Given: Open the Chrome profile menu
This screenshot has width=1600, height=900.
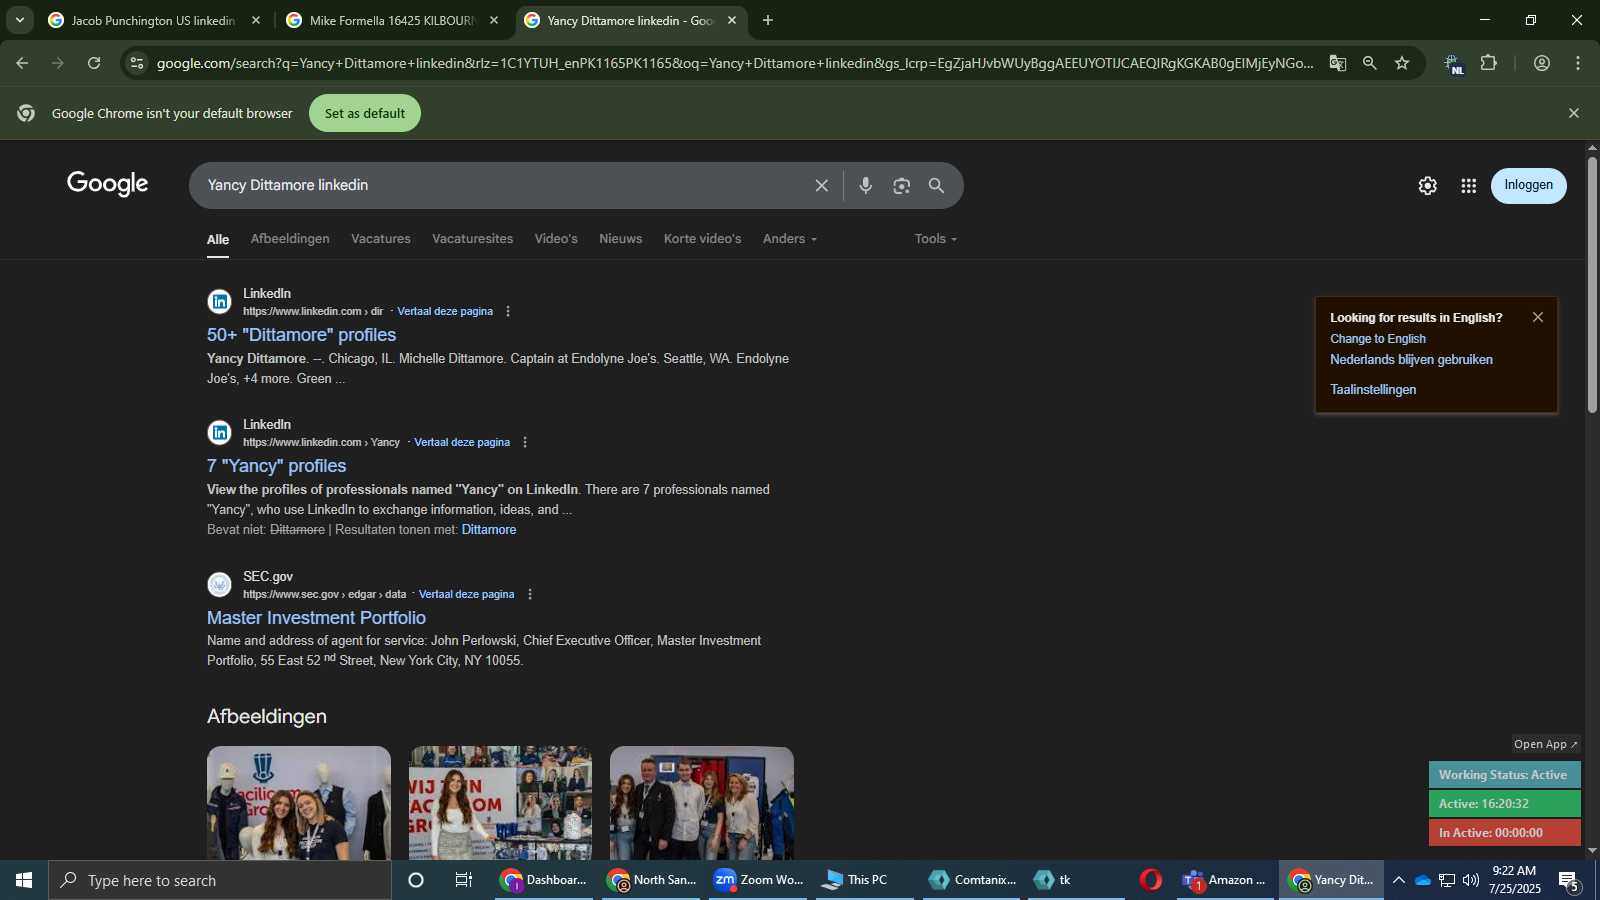Looking at the screenshot, I should coord(1541,63).
